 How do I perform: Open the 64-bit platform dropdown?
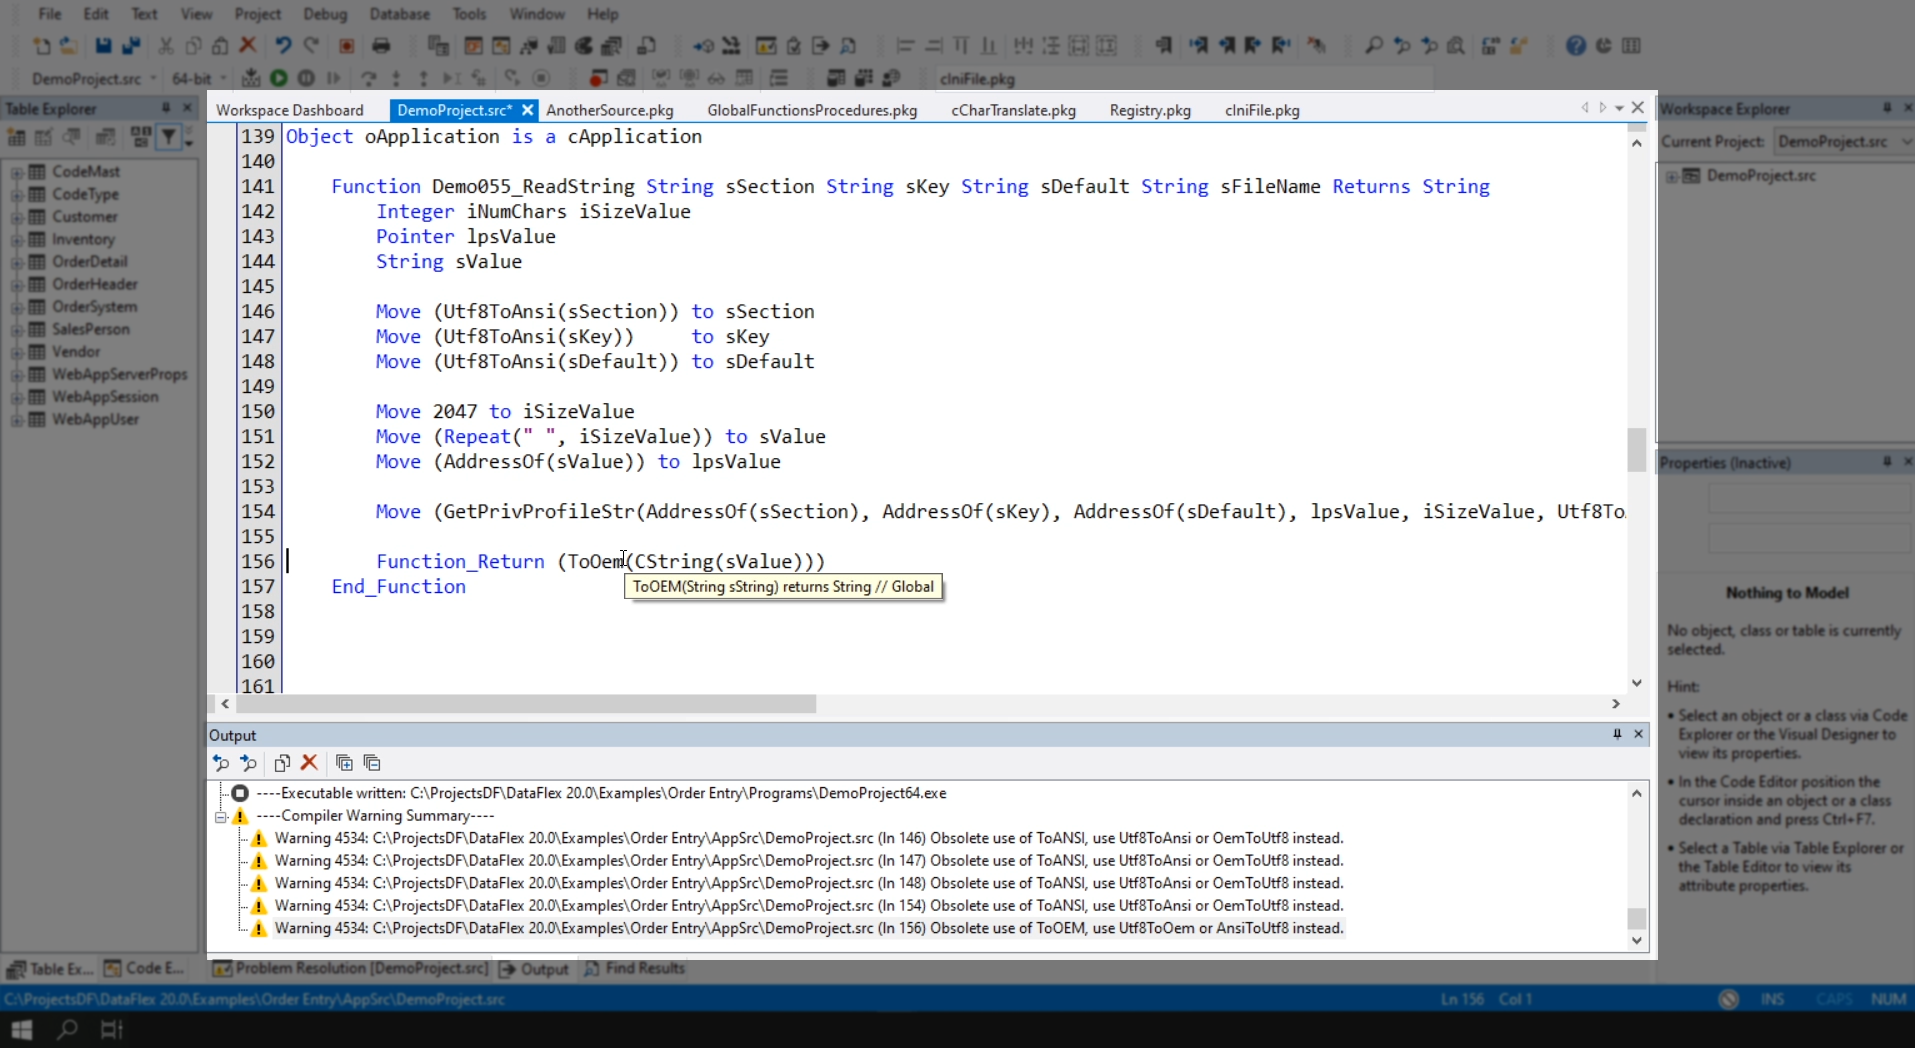coord(222,79)
